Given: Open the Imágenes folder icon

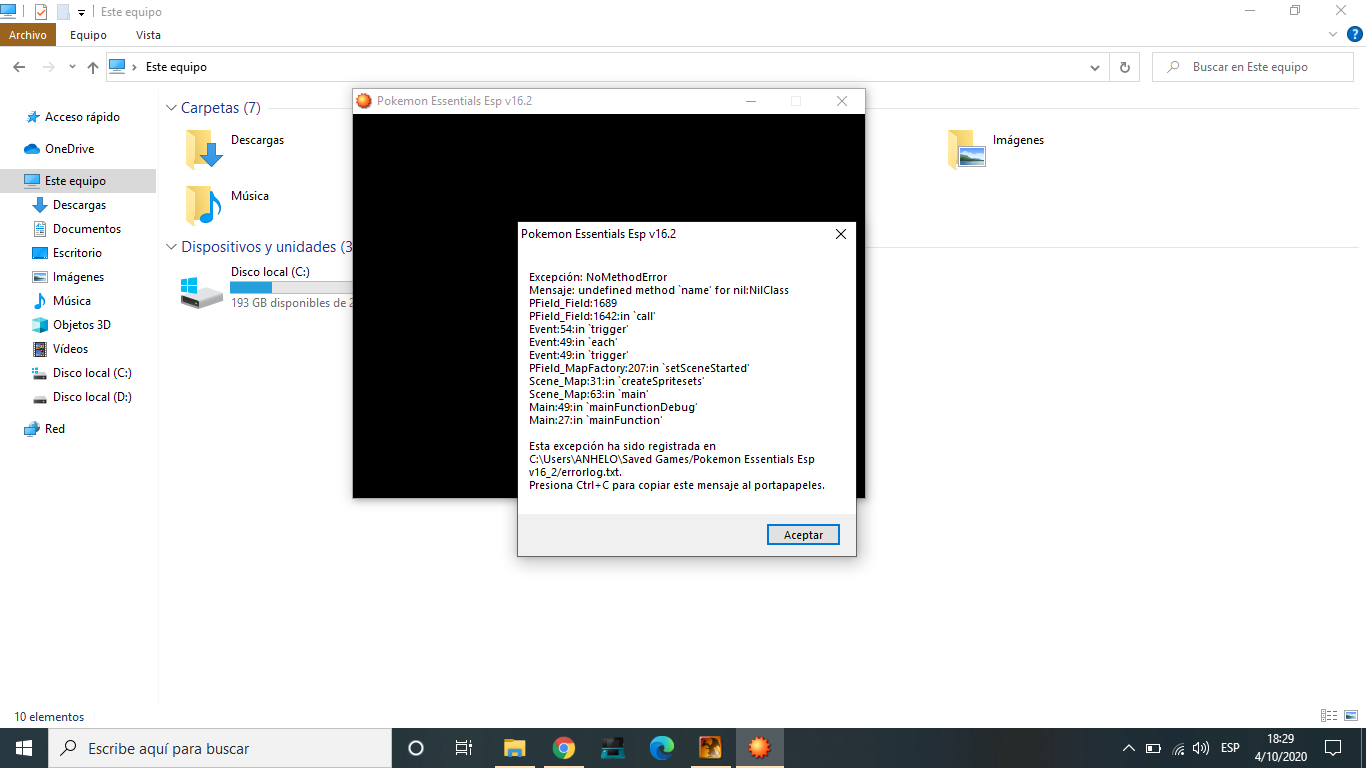Looking at the screenshot, I should point(967,150).
